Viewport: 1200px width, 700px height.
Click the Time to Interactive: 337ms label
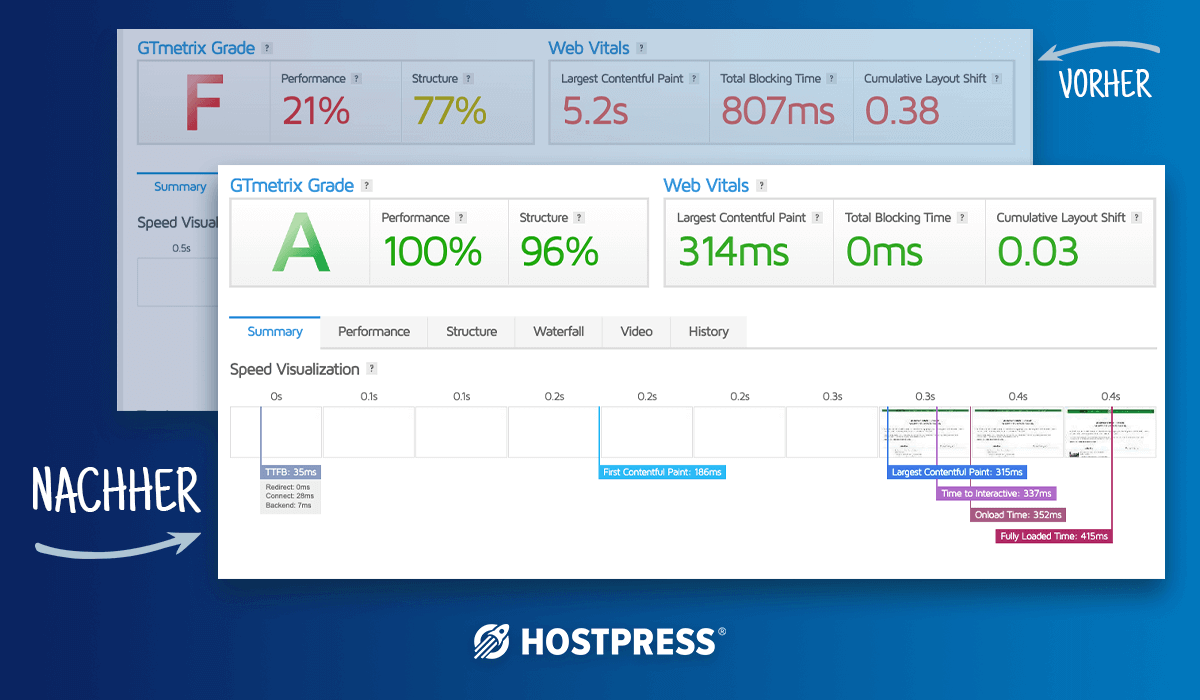tap(996, 493)
